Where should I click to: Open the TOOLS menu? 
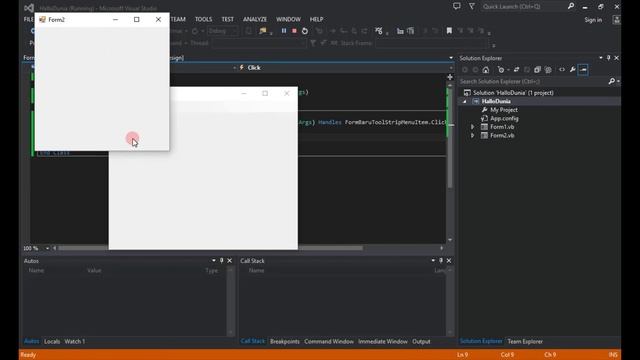tap(203, 19)
